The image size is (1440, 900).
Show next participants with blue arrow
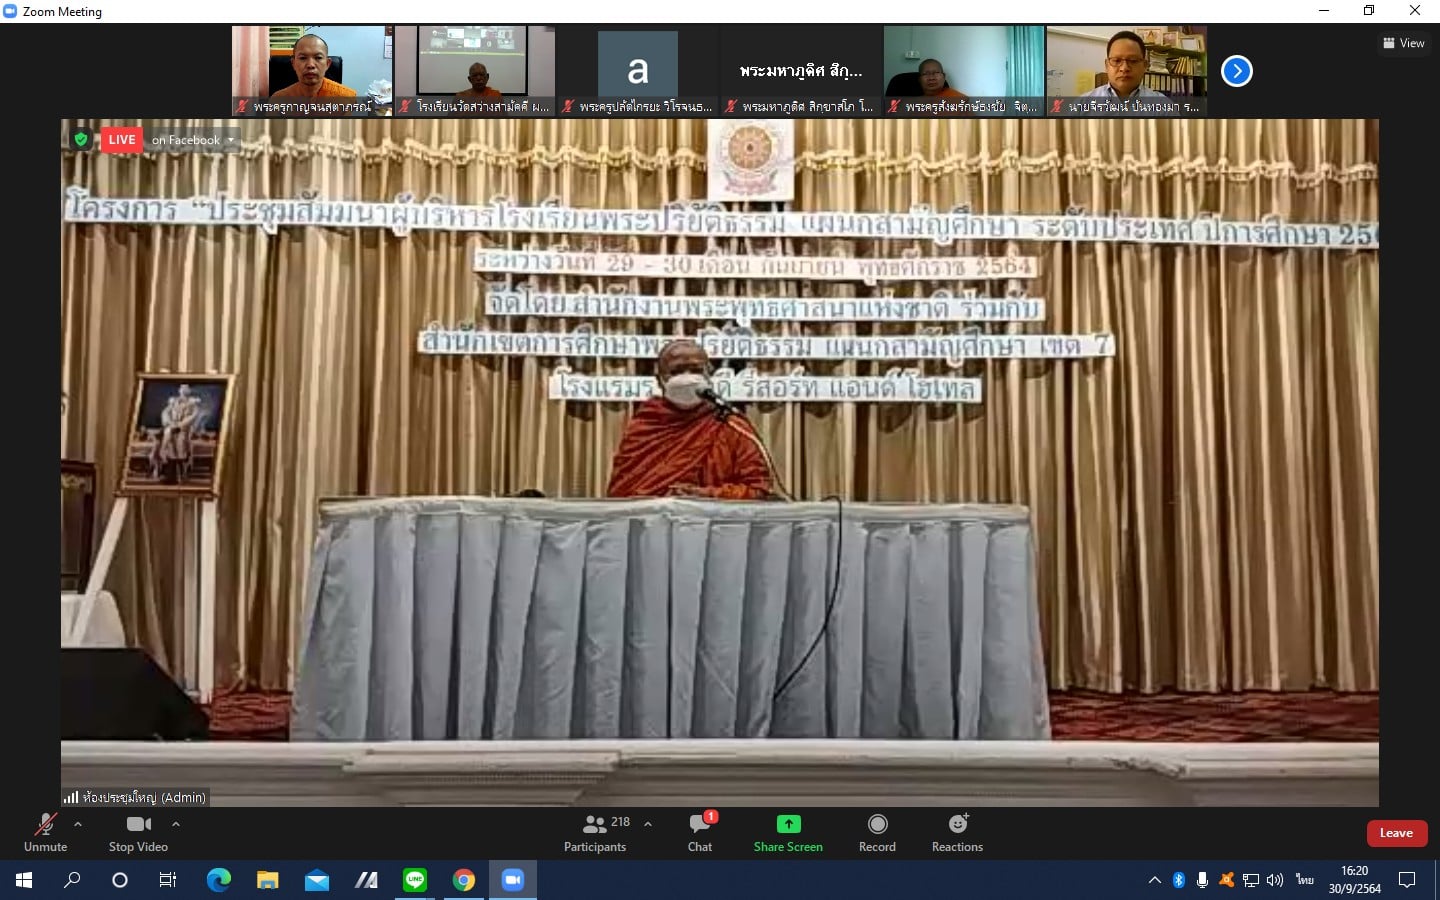coord(1237,71)
